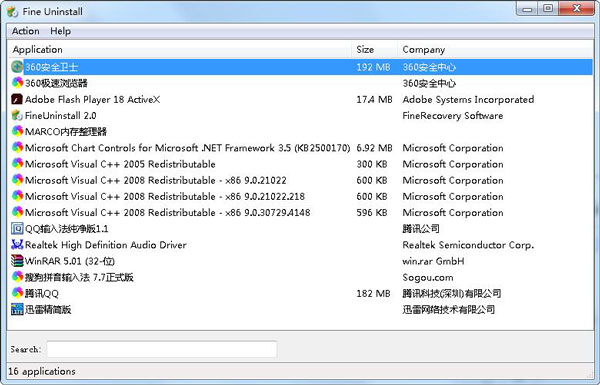Click the 搜狗拼音输入法 row icon
The width and height of the screenshot is (600, 385).
point(17,277)
